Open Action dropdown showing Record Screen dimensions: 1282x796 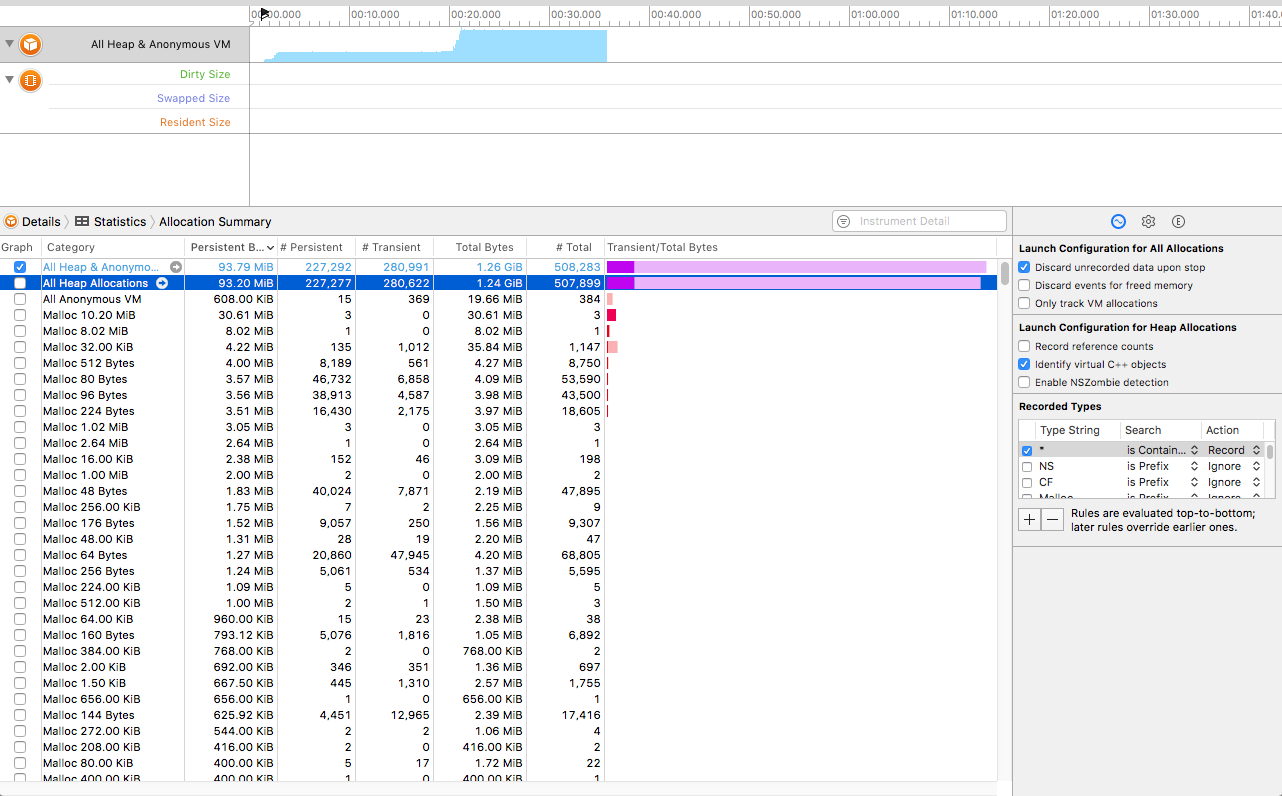(x=1233, y=450)
